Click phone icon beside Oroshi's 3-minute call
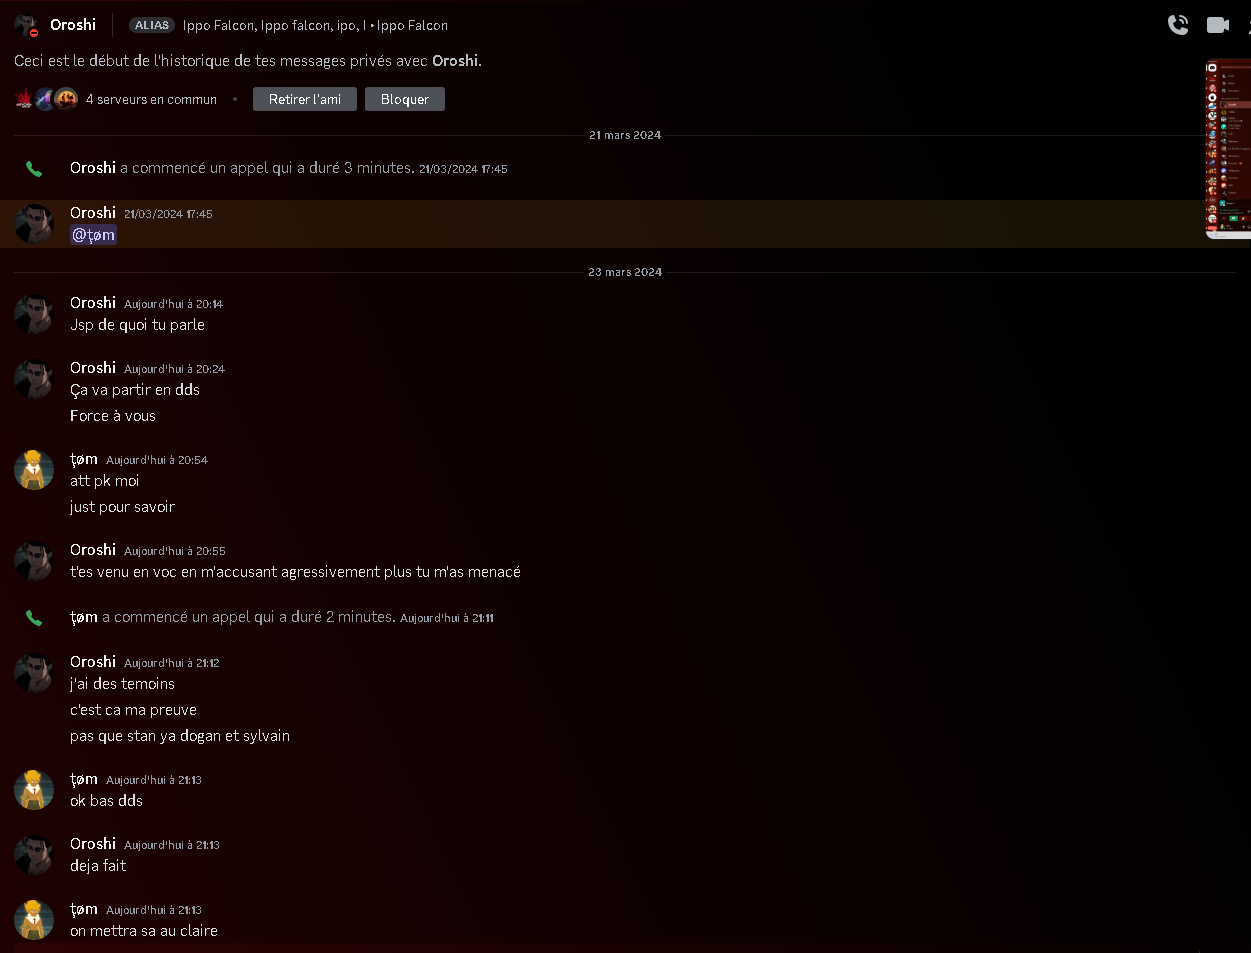The width and height of the screenshot is (1251, 953). [x=34, y=169]
